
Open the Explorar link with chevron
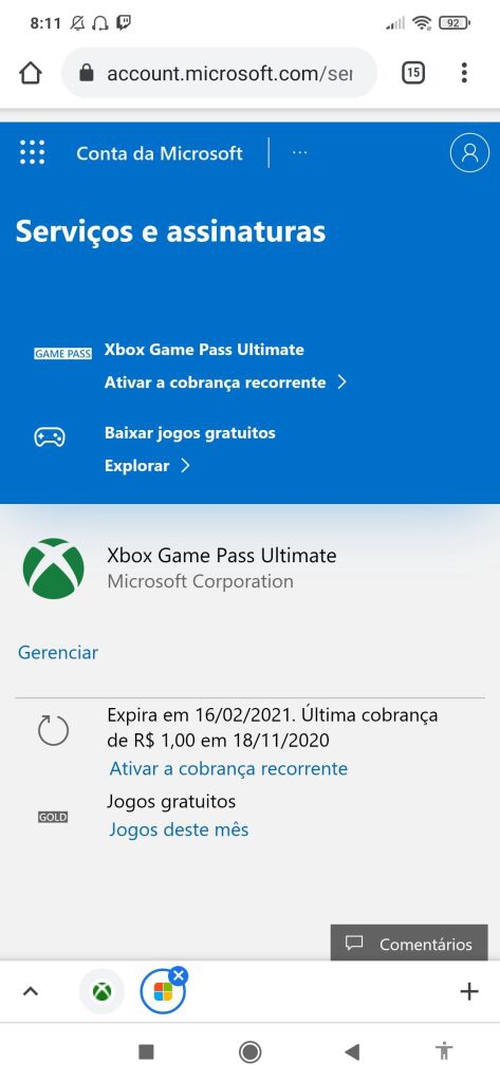(x=147, y=466)
